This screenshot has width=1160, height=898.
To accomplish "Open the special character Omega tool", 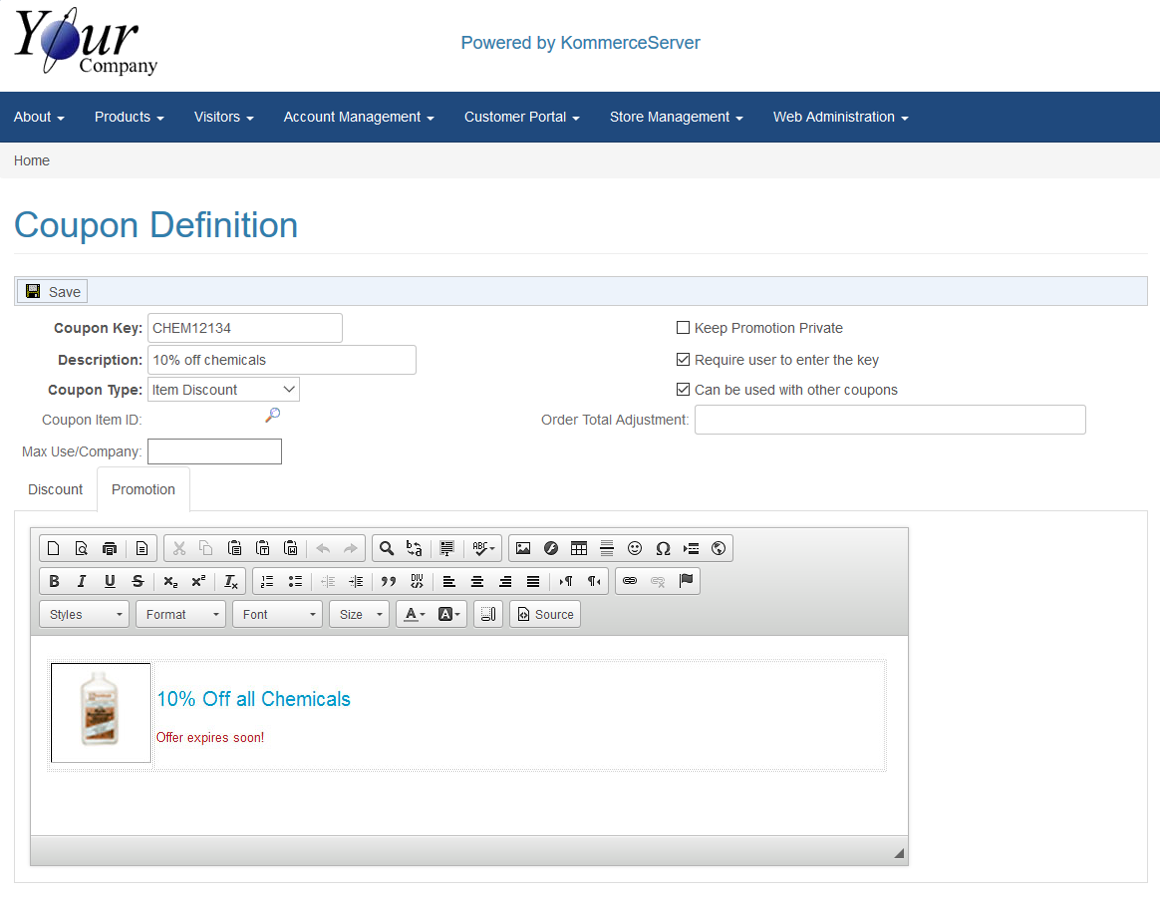I will [x=663, y=548].
